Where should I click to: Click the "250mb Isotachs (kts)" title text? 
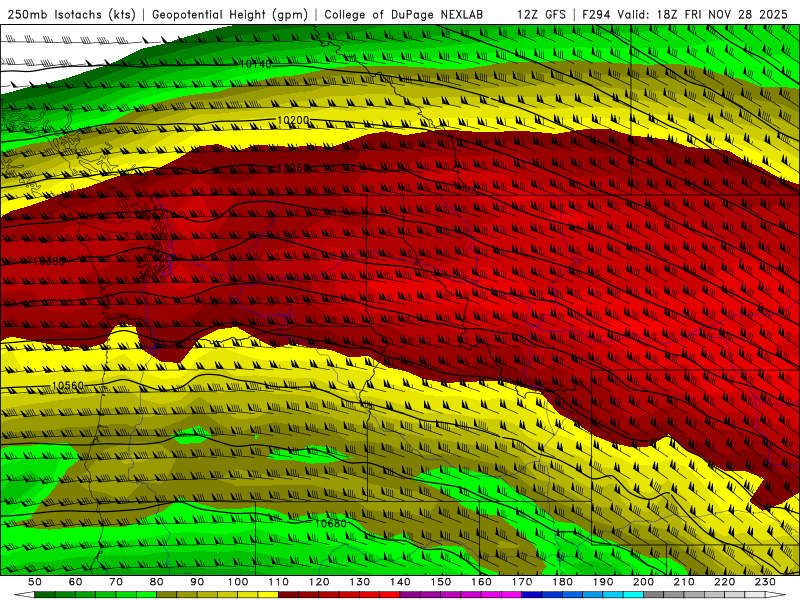pos(71,14)
